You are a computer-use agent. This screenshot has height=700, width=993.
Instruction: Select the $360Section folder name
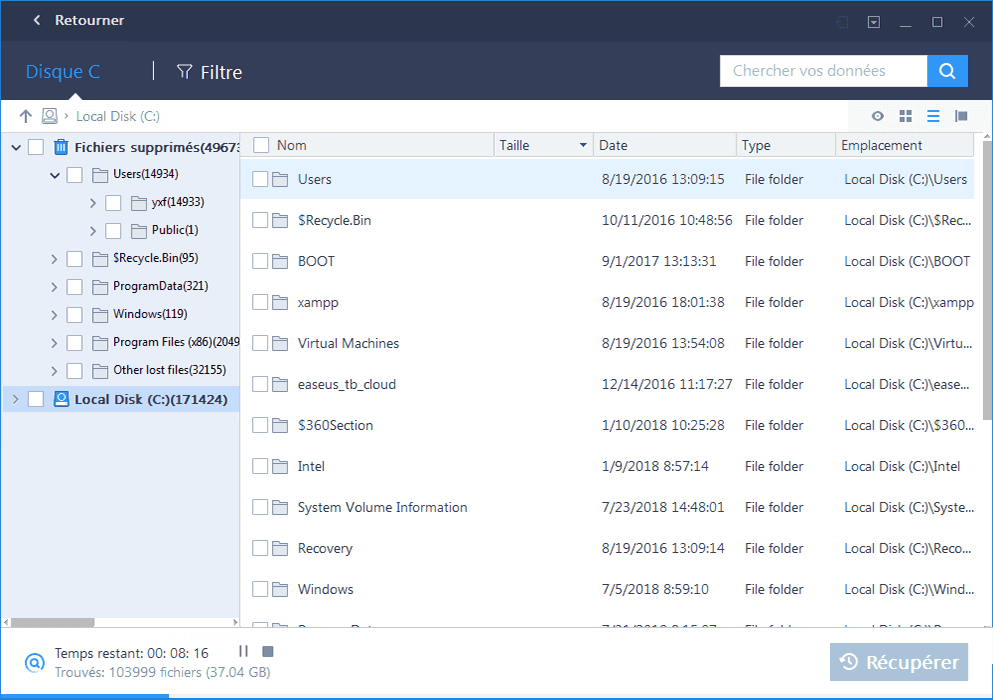[x=336, y=425]
